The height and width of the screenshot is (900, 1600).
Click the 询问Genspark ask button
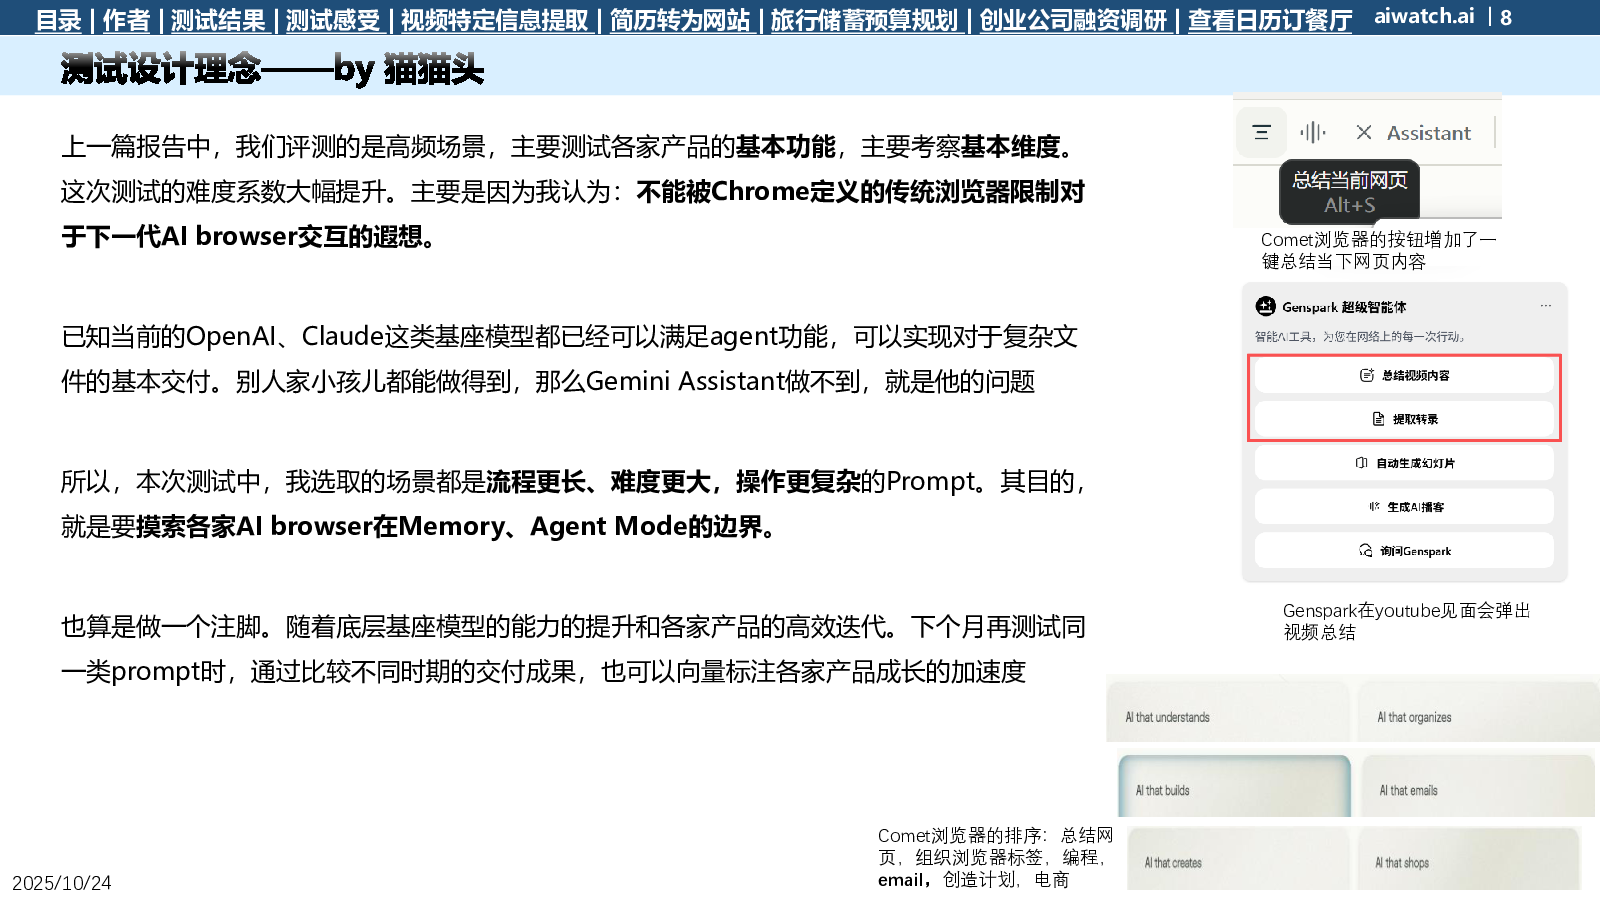[x=1404, y=551]
